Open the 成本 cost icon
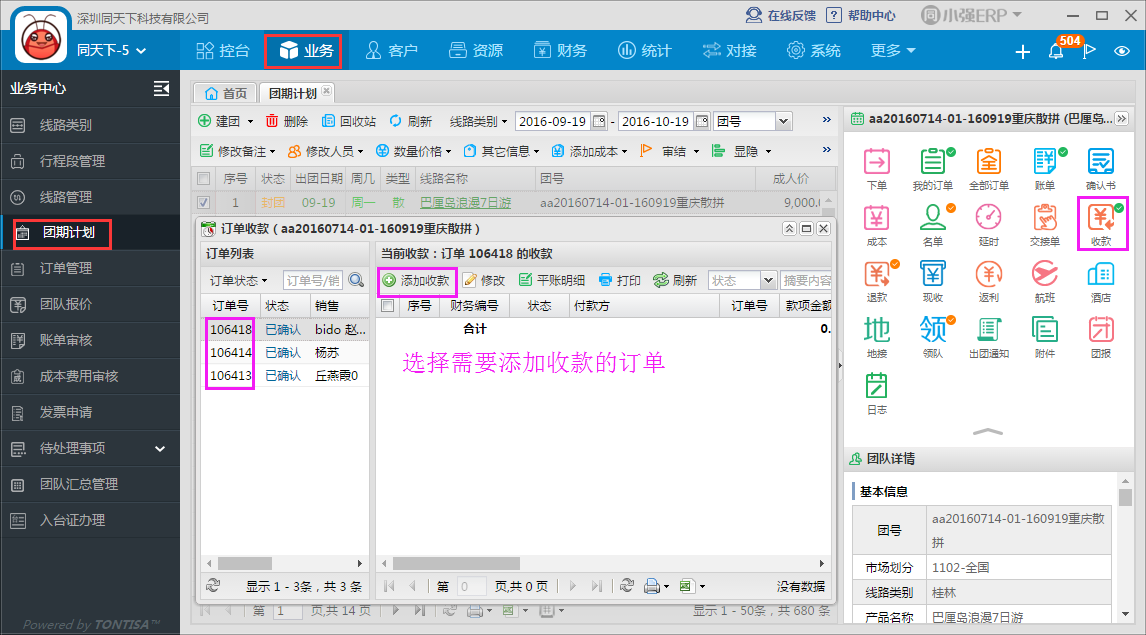This screenshot has width=1146, height=635. pos(876,225)
